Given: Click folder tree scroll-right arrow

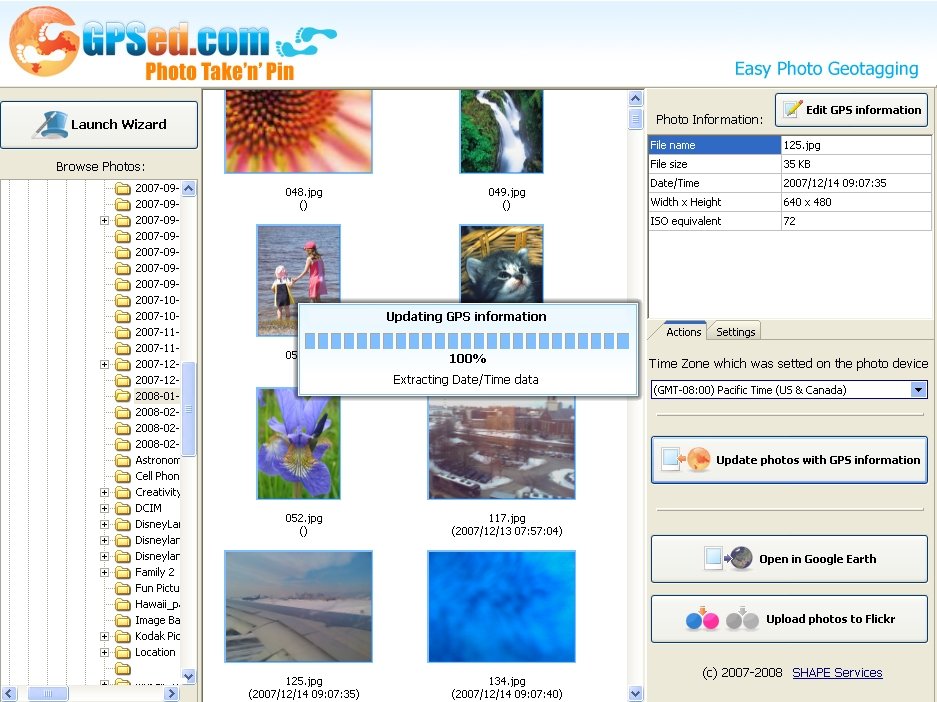Looking at the screenshot, I should click(172, 693).
